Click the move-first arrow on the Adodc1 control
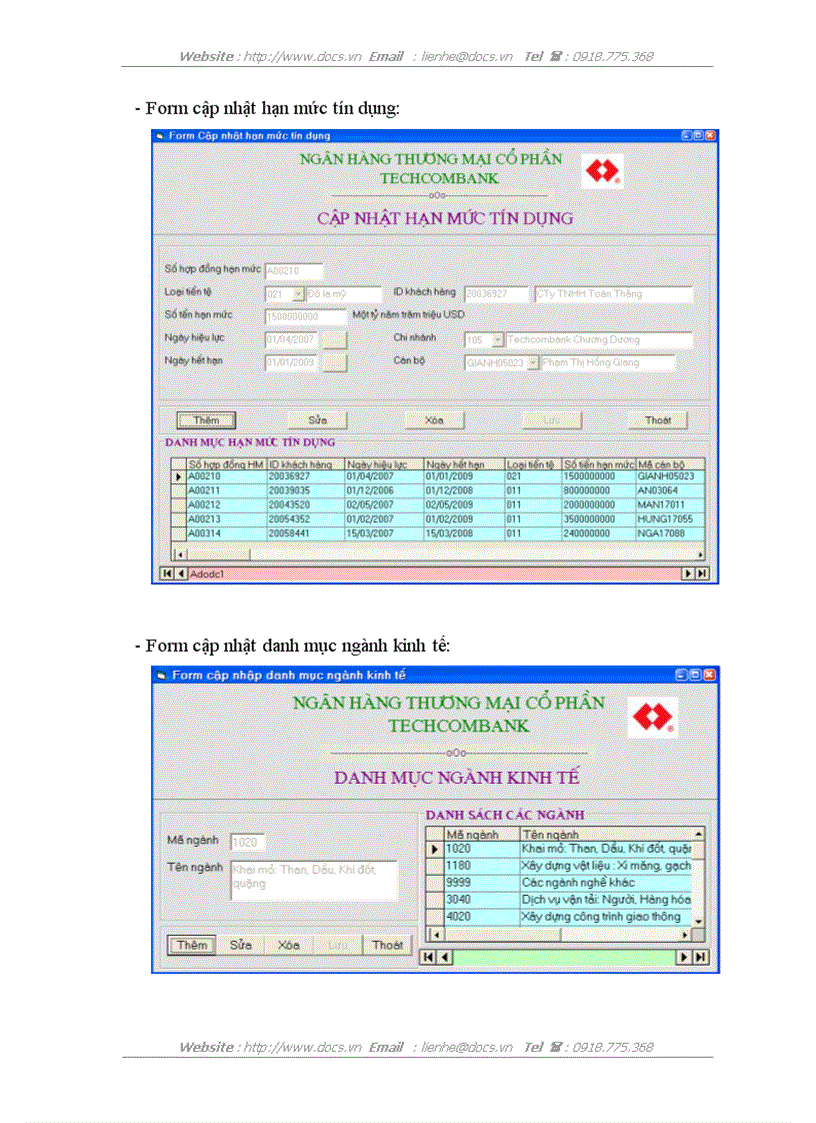Viewport: 816px width, 1123px height. (x=166, y=573)
